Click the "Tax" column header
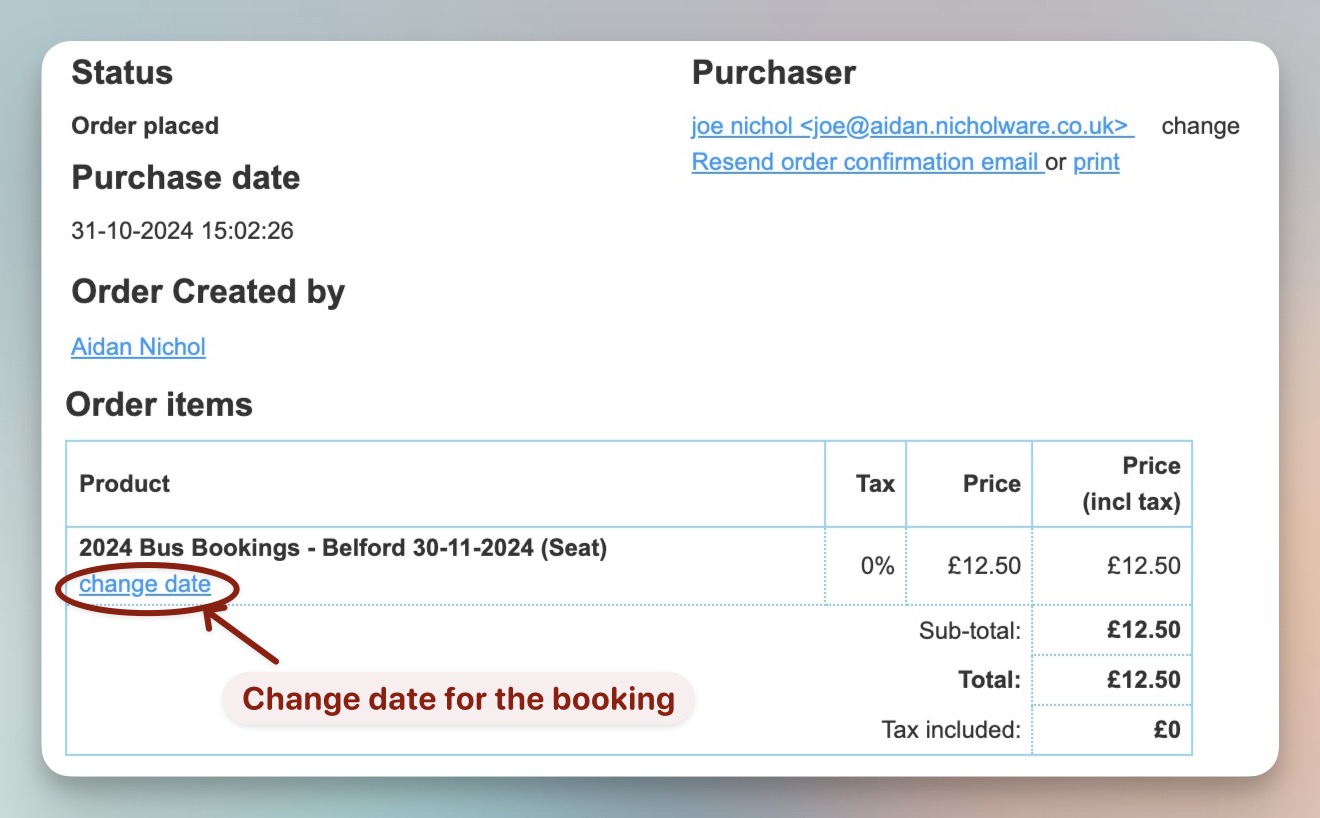This screenshot has height=818, width=1320. click(x=875, y=484)
